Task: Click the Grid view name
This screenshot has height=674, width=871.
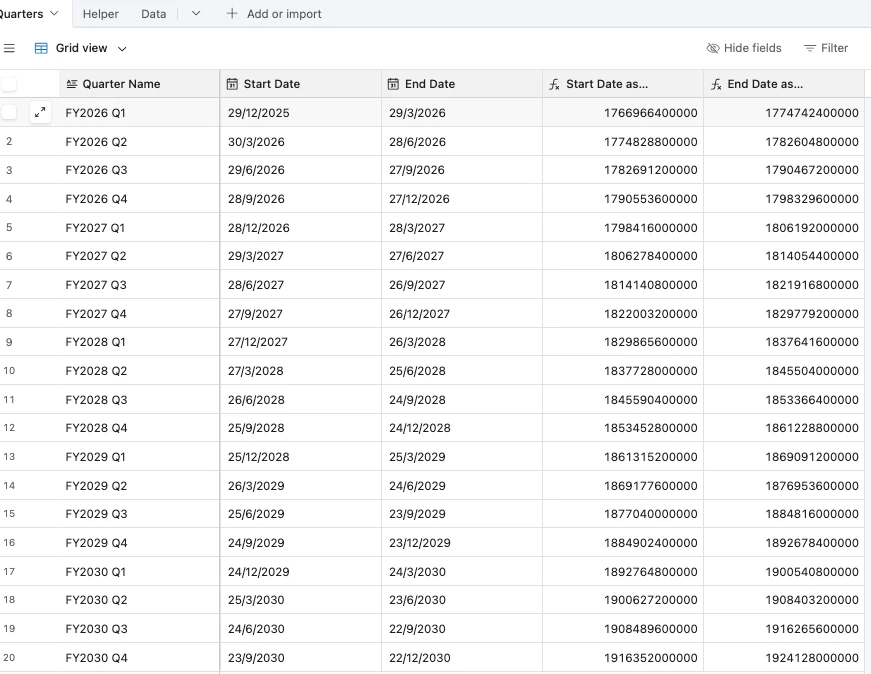Action: click(81, 48)
